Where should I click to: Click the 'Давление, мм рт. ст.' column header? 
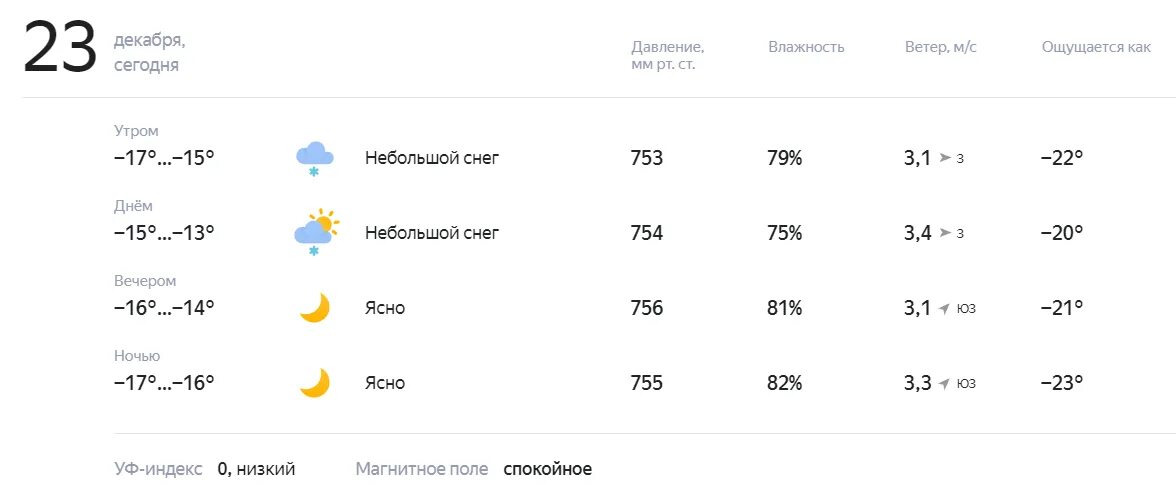(668, 55)
